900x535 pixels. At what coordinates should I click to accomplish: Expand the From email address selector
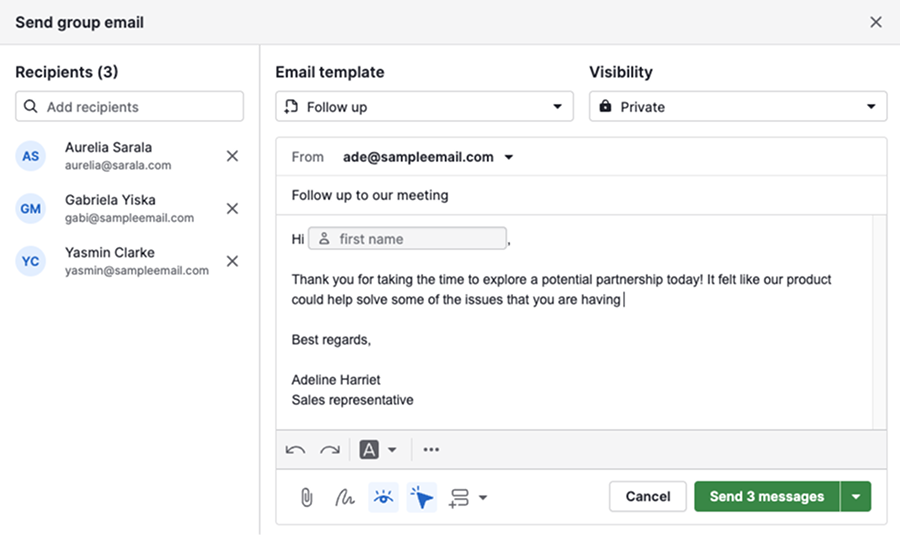point(508,157)
